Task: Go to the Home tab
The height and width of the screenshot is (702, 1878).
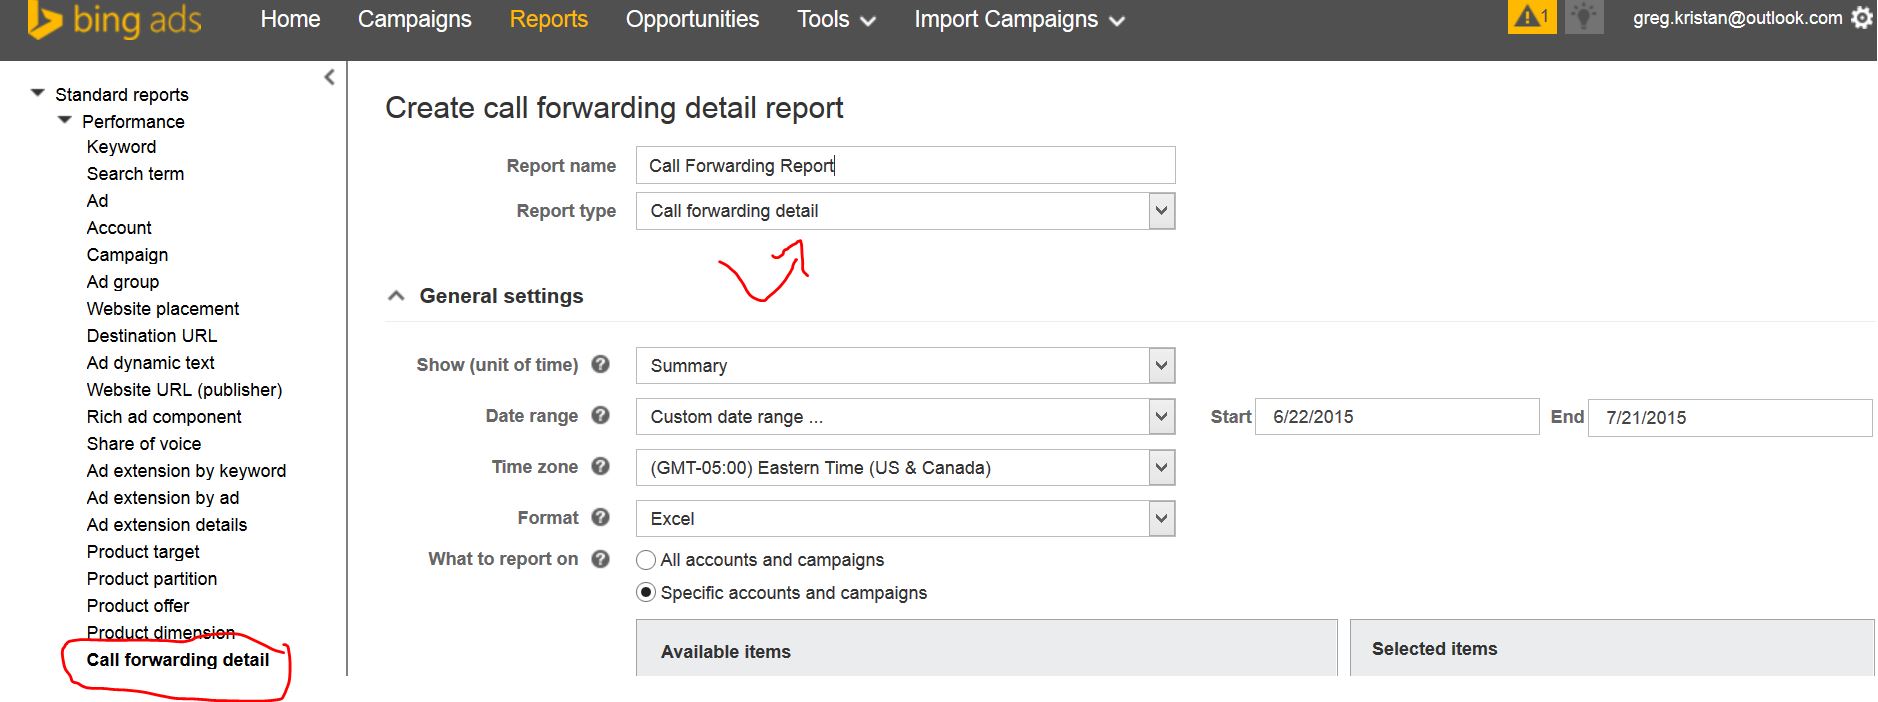Action: point(290,19)
